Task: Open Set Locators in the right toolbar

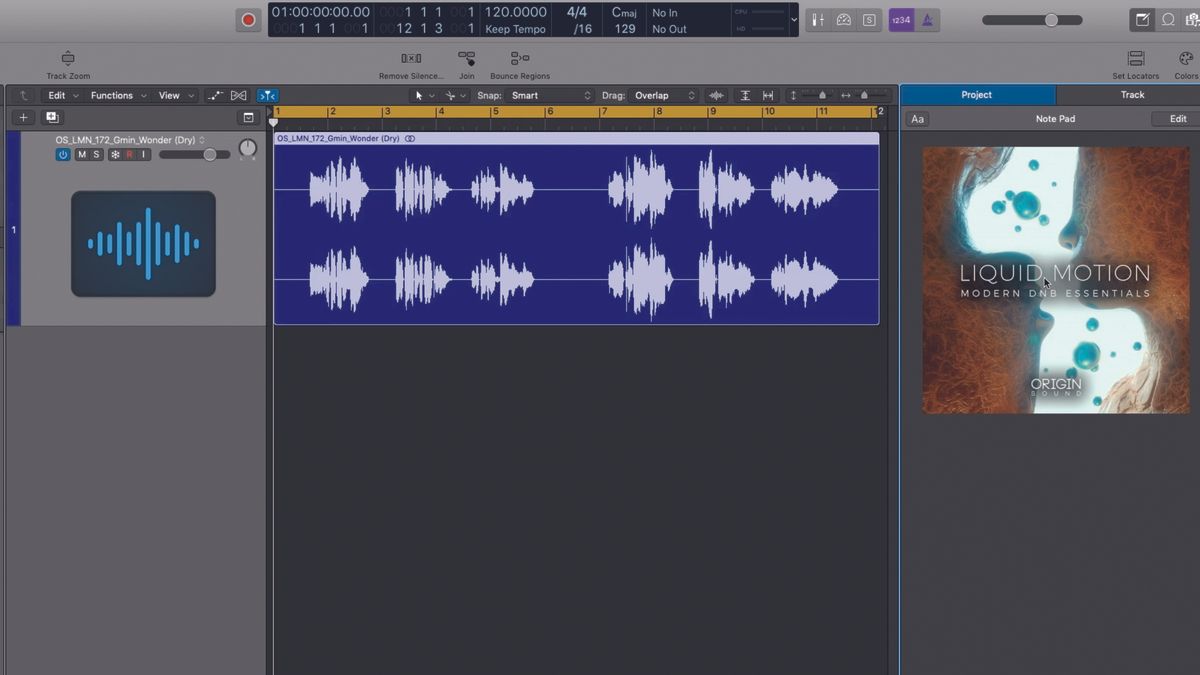Action: (x=1135, y=60)
